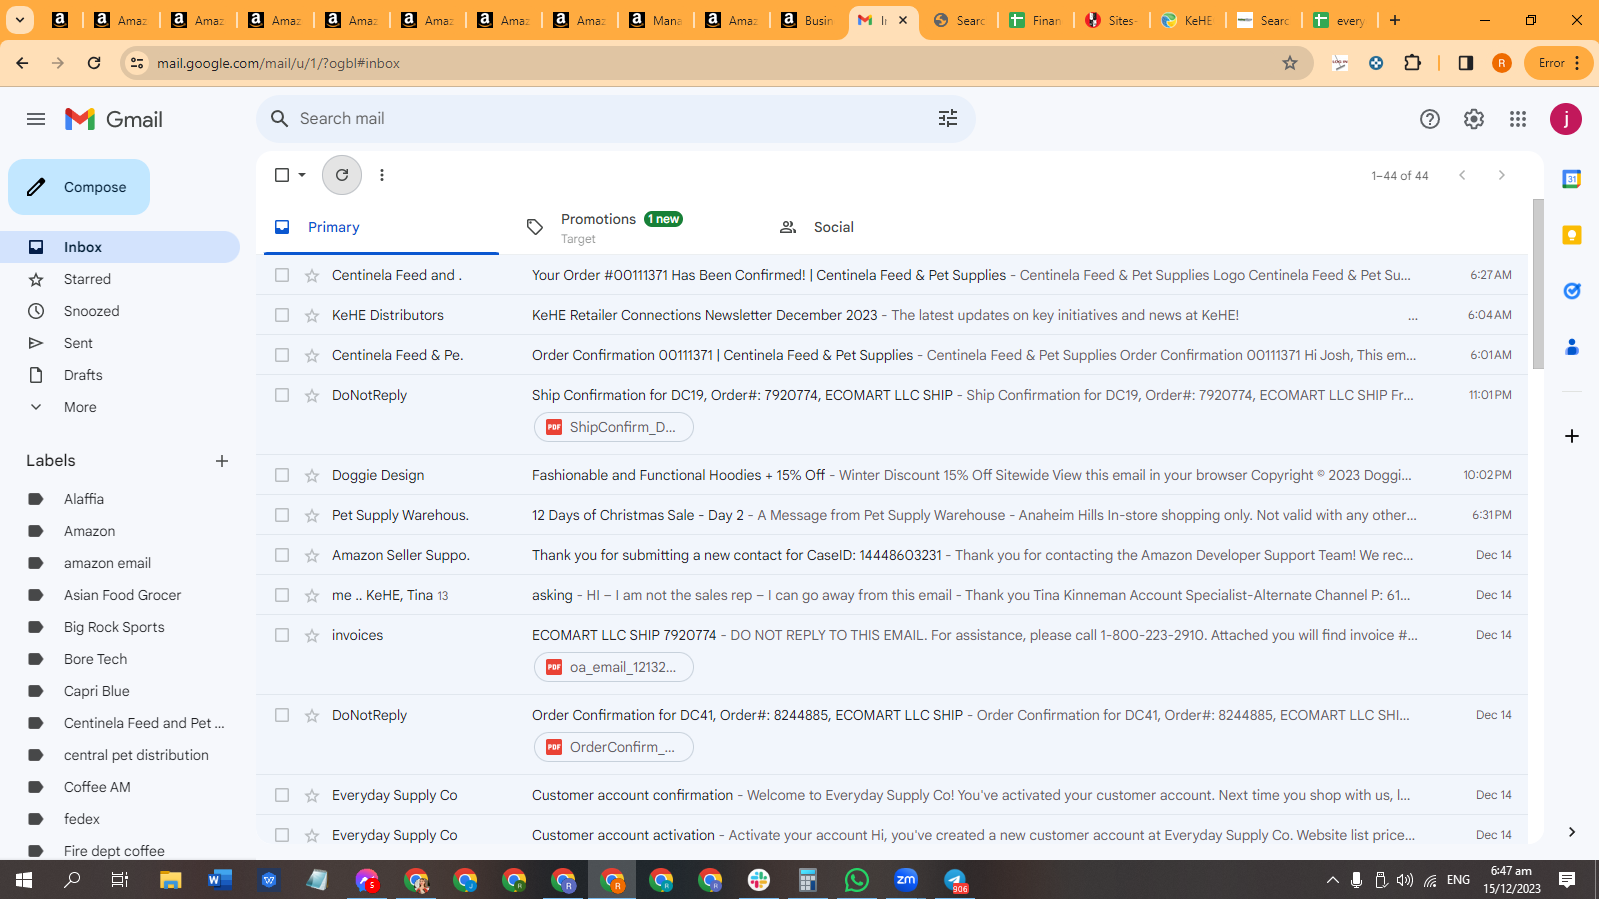Show hidden icons in system tray

pyautogui.click(x=1332, y=880)
